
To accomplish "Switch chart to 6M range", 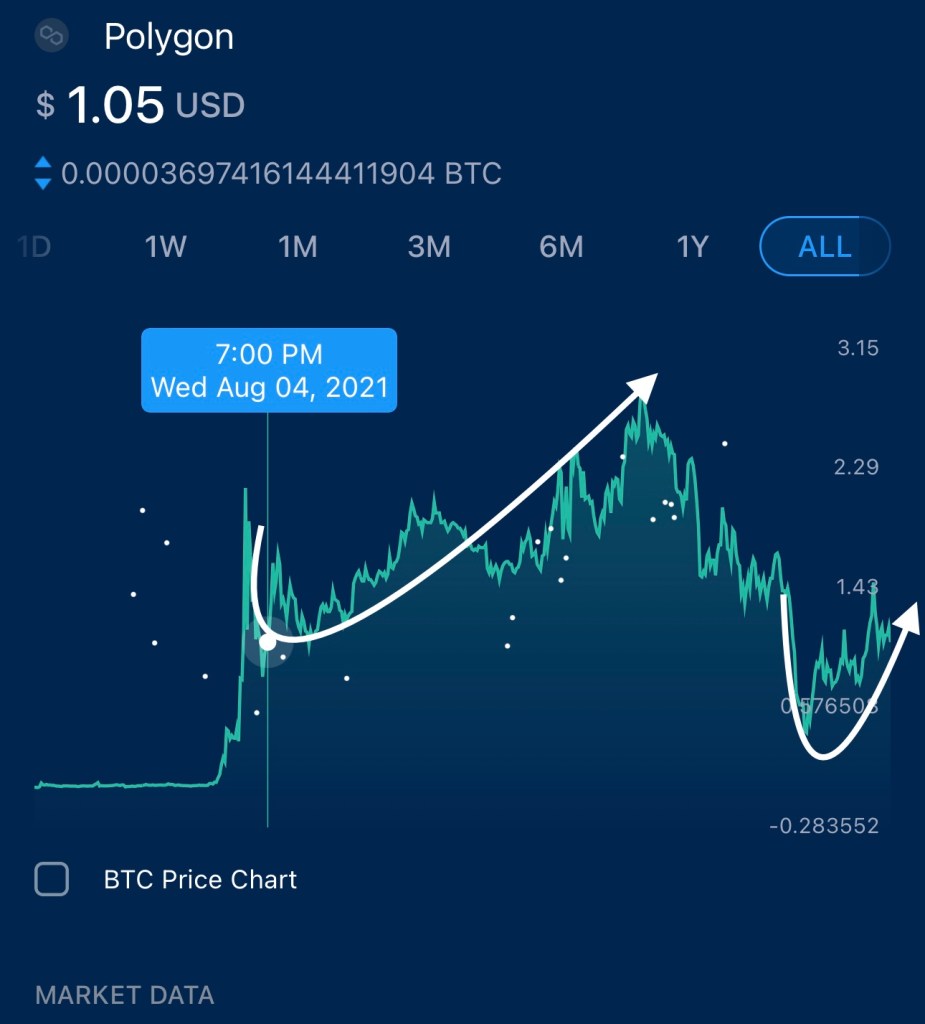I will (x=561, y=246).
